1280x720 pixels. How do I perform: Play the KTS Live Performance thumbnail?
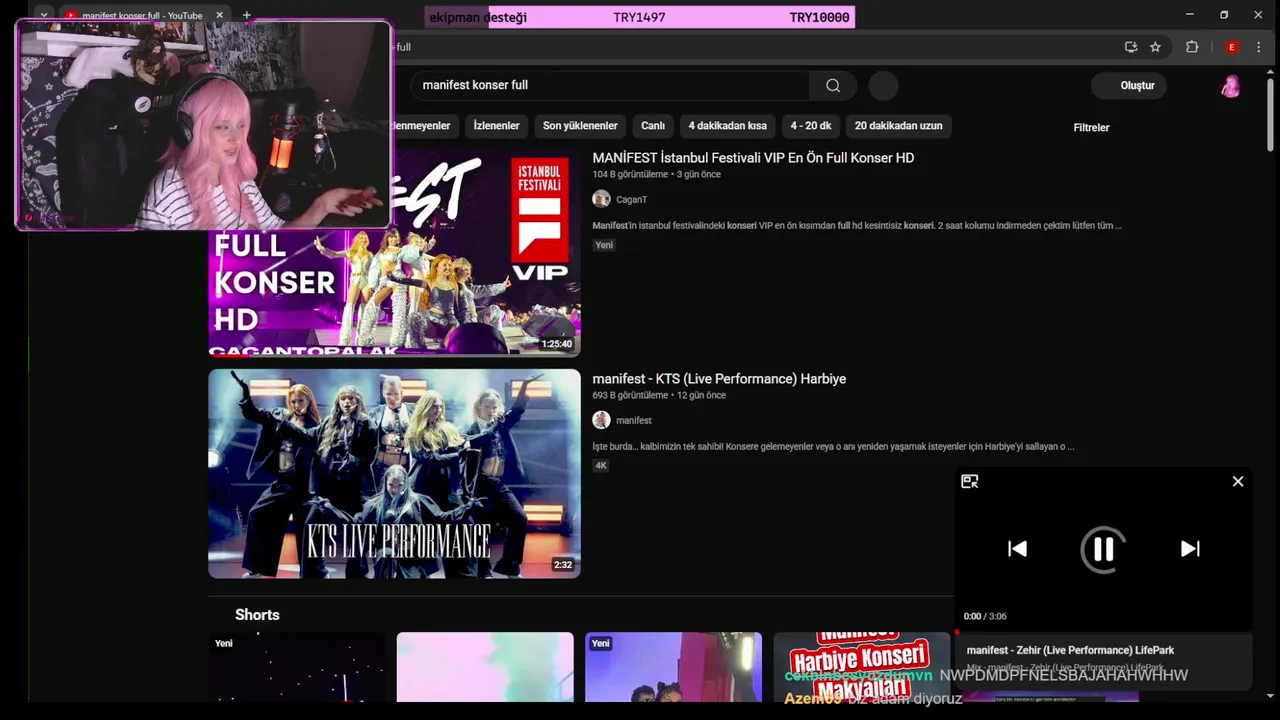394,473
